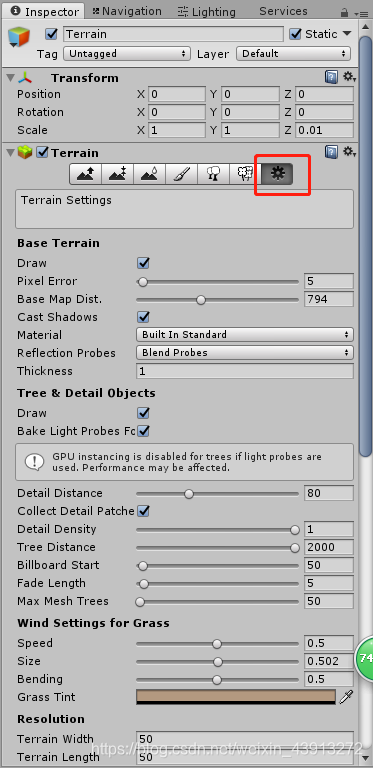
Task: Switch to the Services tab
Action: [x=283, y=11]
